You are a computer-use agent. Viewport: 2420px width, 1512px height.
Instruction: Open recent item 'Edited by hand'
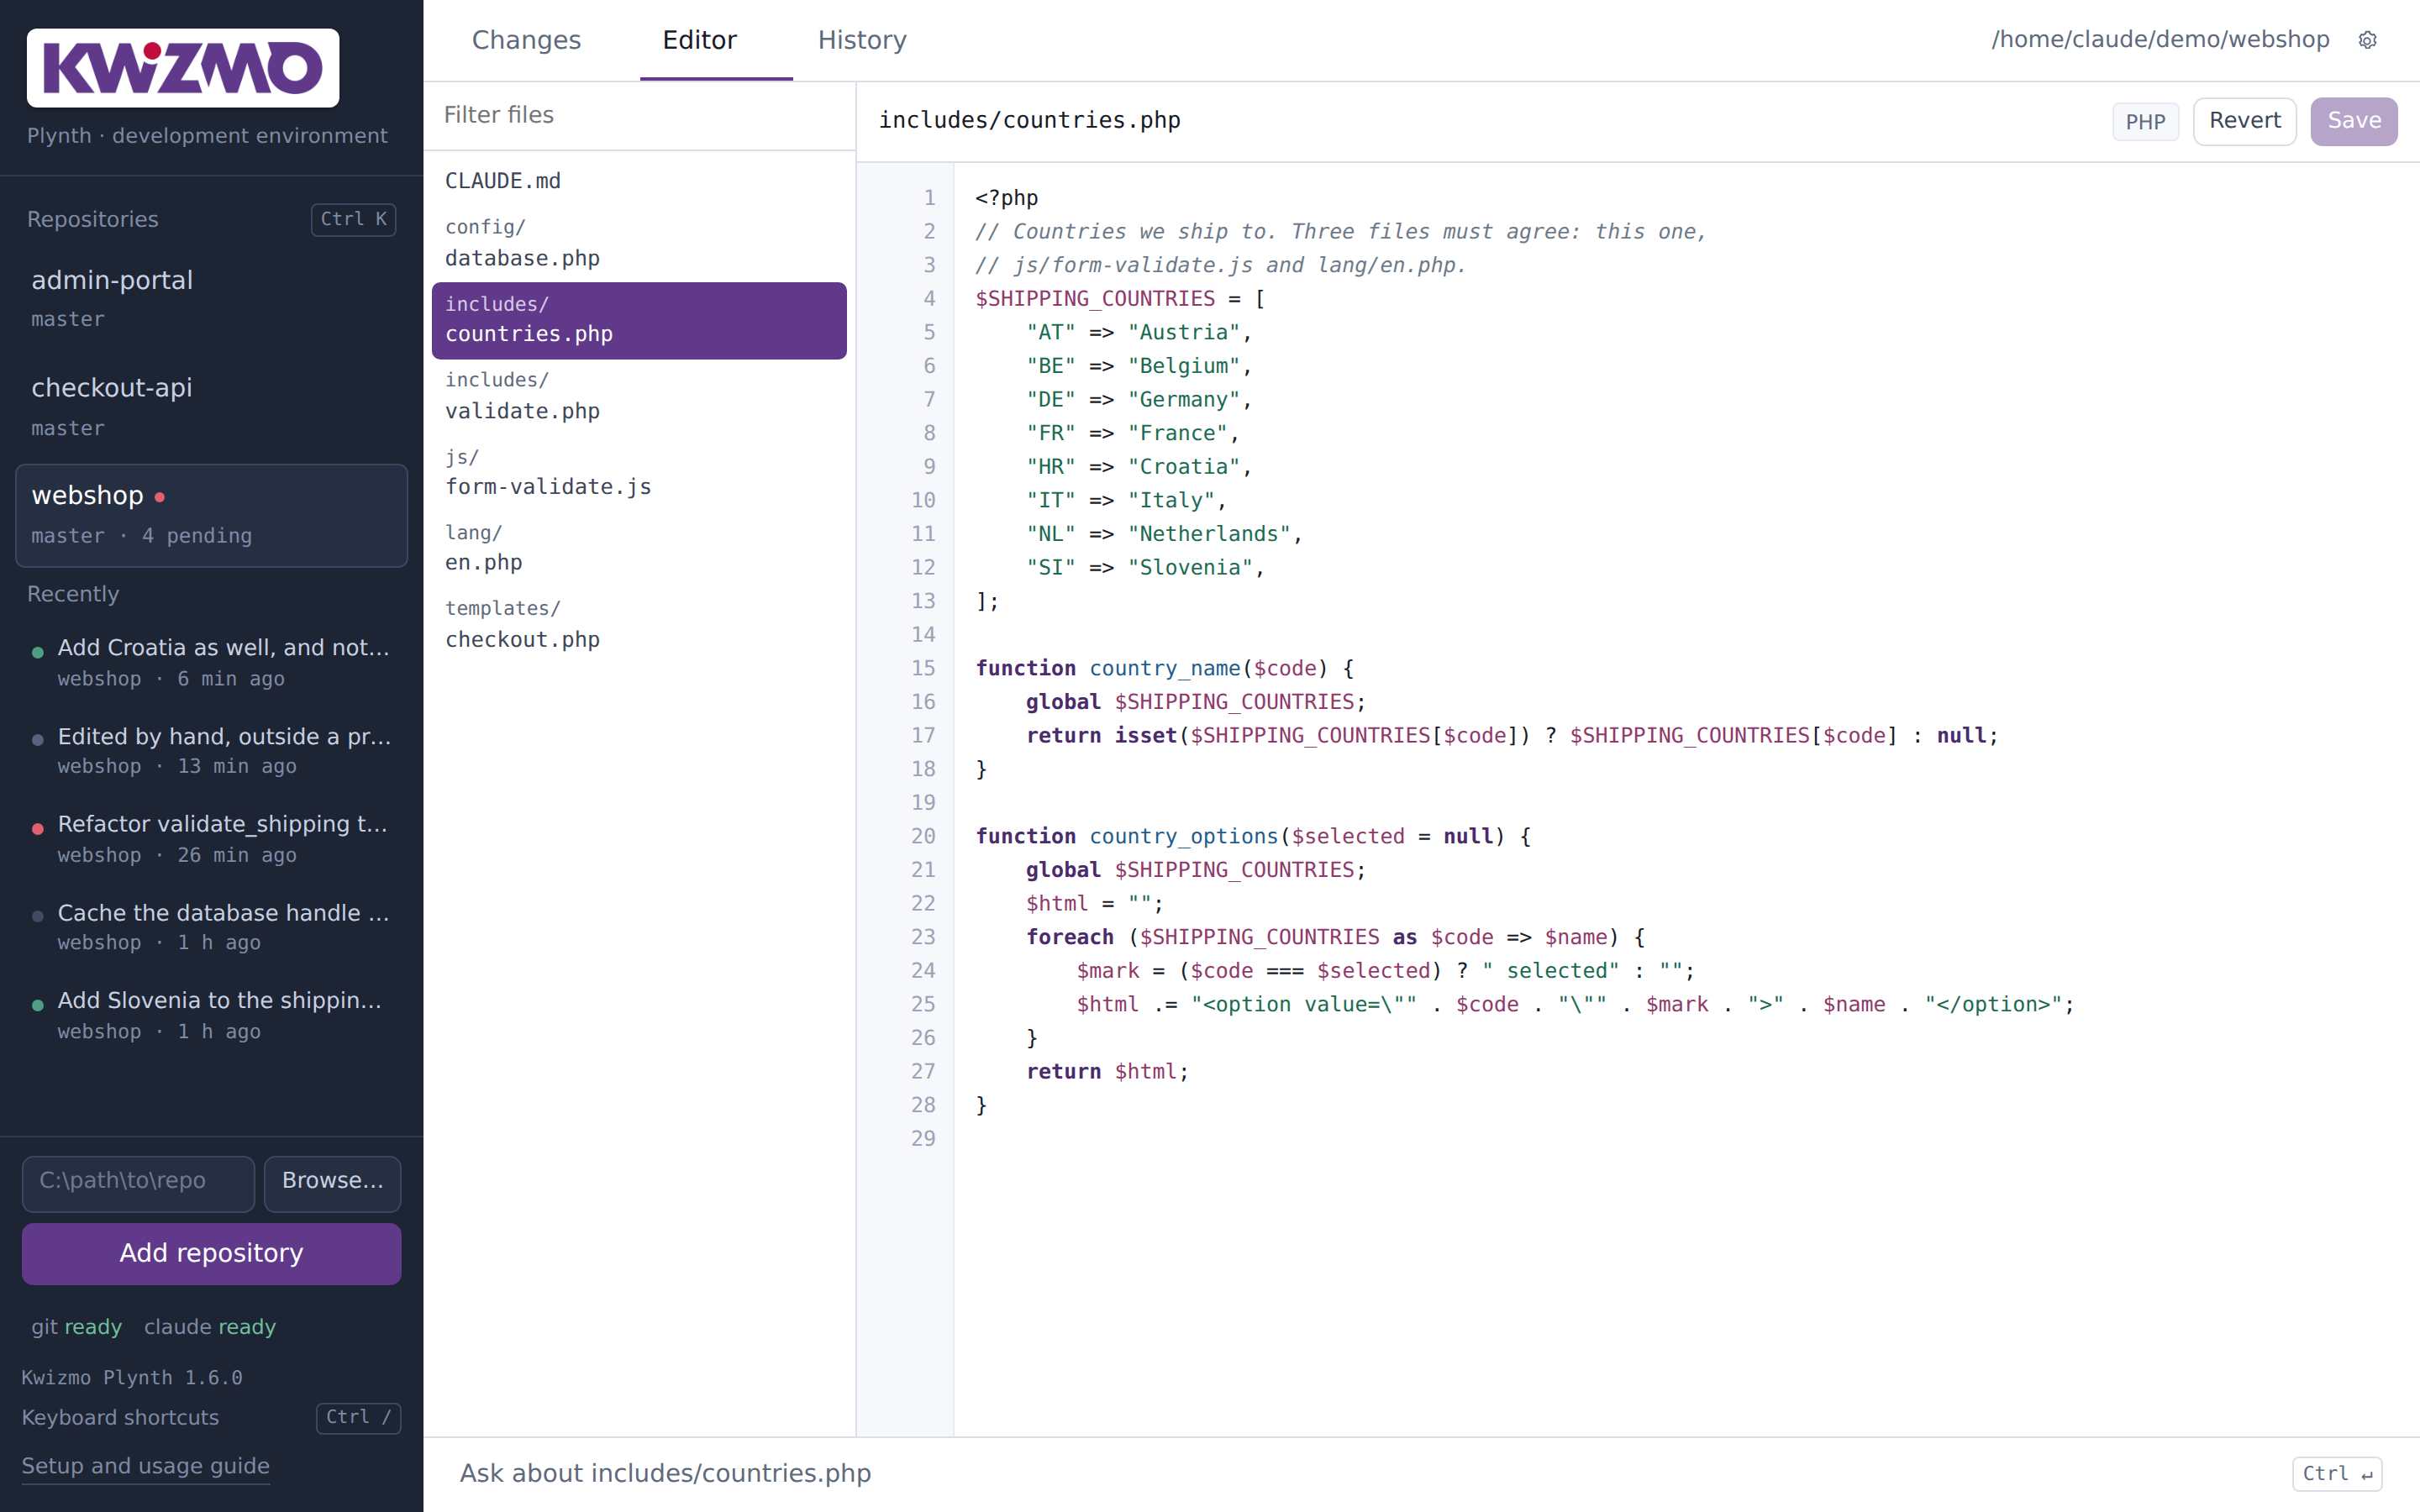coord(211,750)
